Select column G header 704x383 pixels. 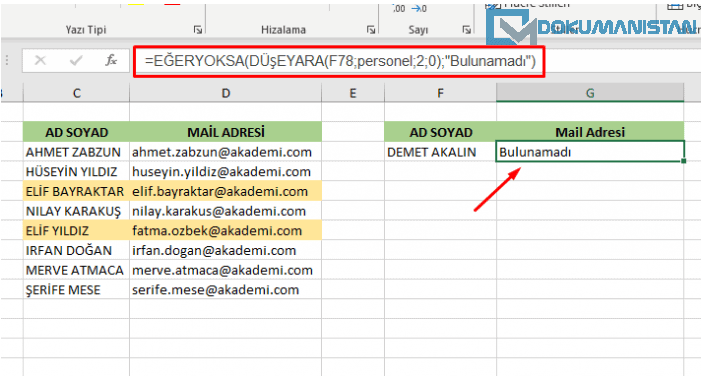(x=590, y=93)
